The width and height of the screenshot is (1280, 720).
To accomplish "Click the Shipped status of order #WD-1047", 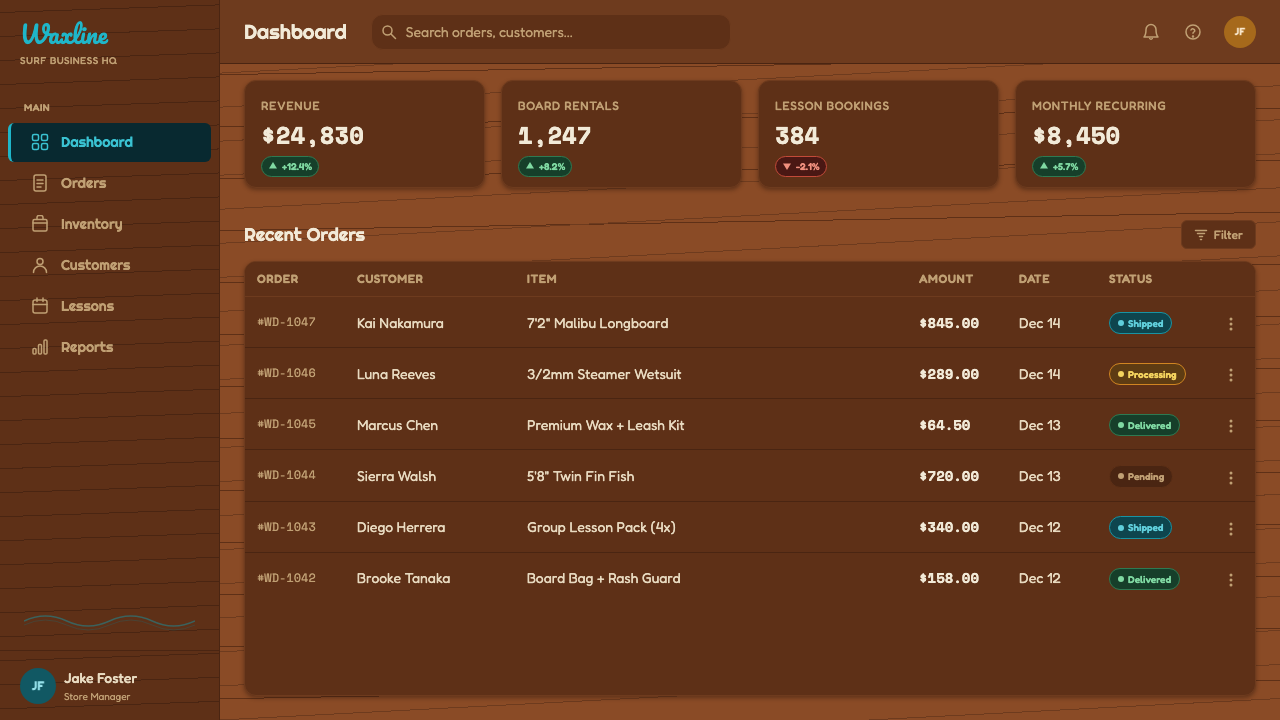I will click(1140, 324).
